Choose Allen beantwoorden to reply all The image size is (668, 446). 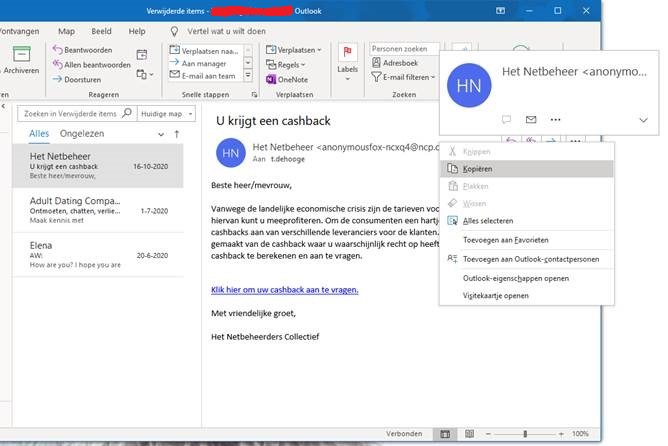92,65
